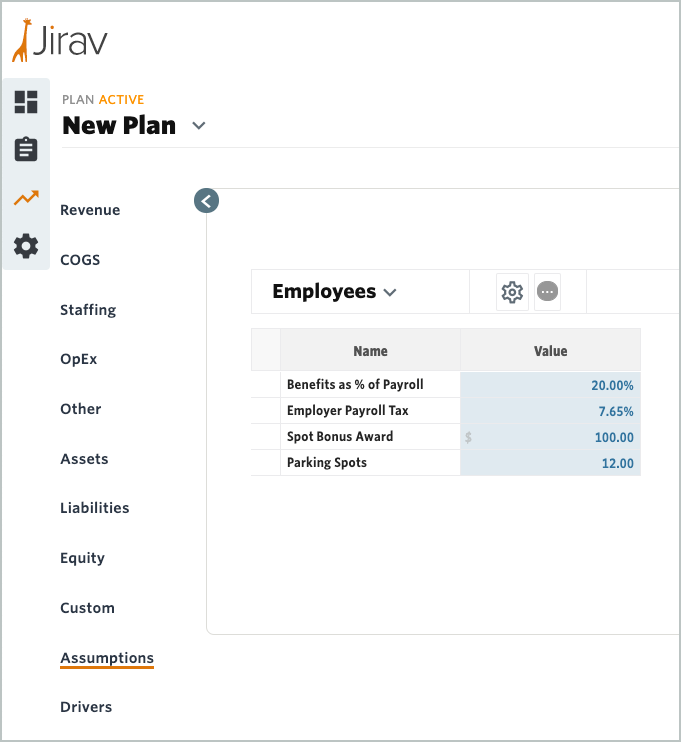Click the Jirav giraffe logo
The image size is (681, 742).
[x=60, y=40]
